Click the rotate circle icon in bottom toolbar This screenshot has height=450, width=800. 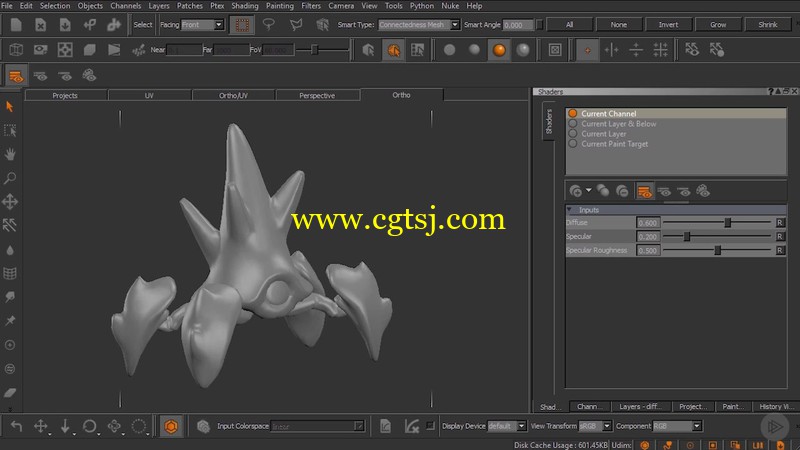coord(90,426)
